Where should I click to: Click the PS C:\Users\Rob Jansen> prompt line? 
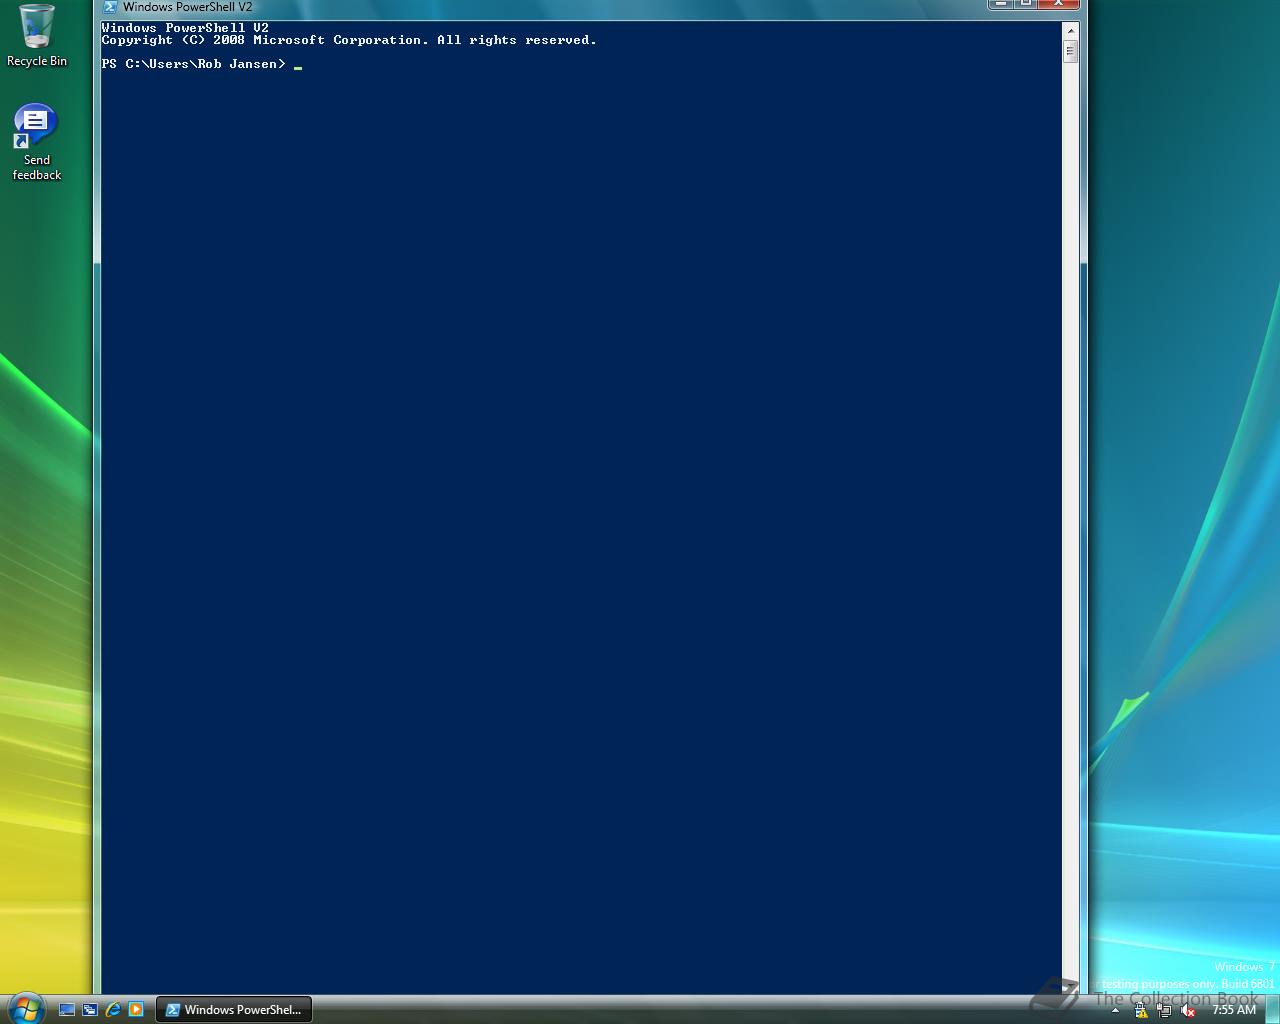coord(193,64)
